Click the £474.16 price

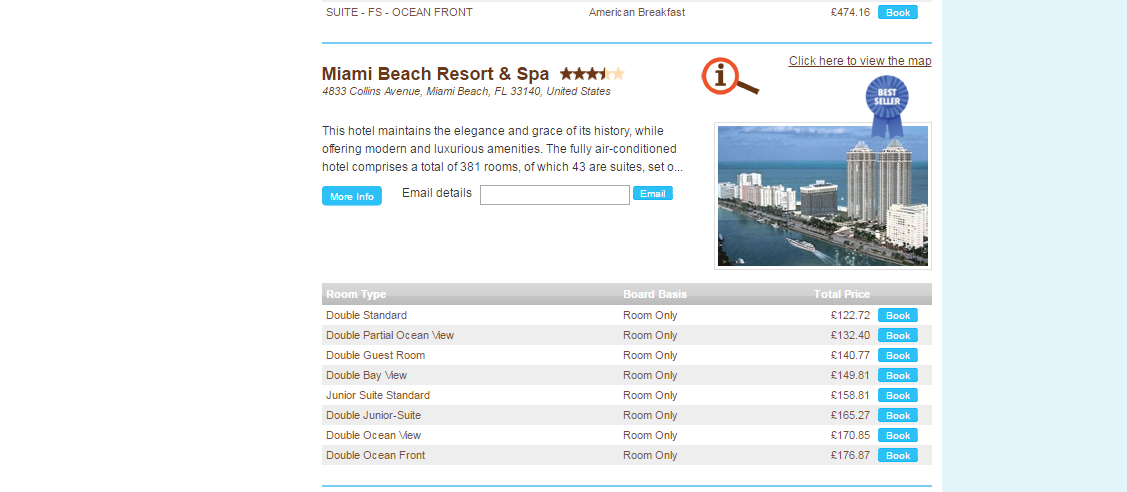[850, 12]
